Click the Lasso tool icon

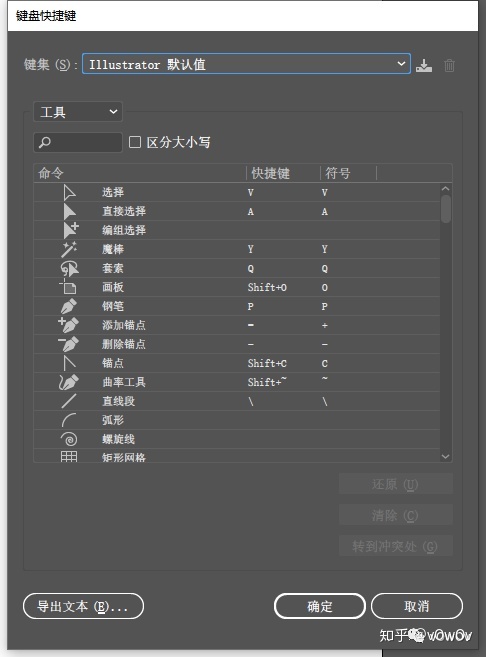69,268
